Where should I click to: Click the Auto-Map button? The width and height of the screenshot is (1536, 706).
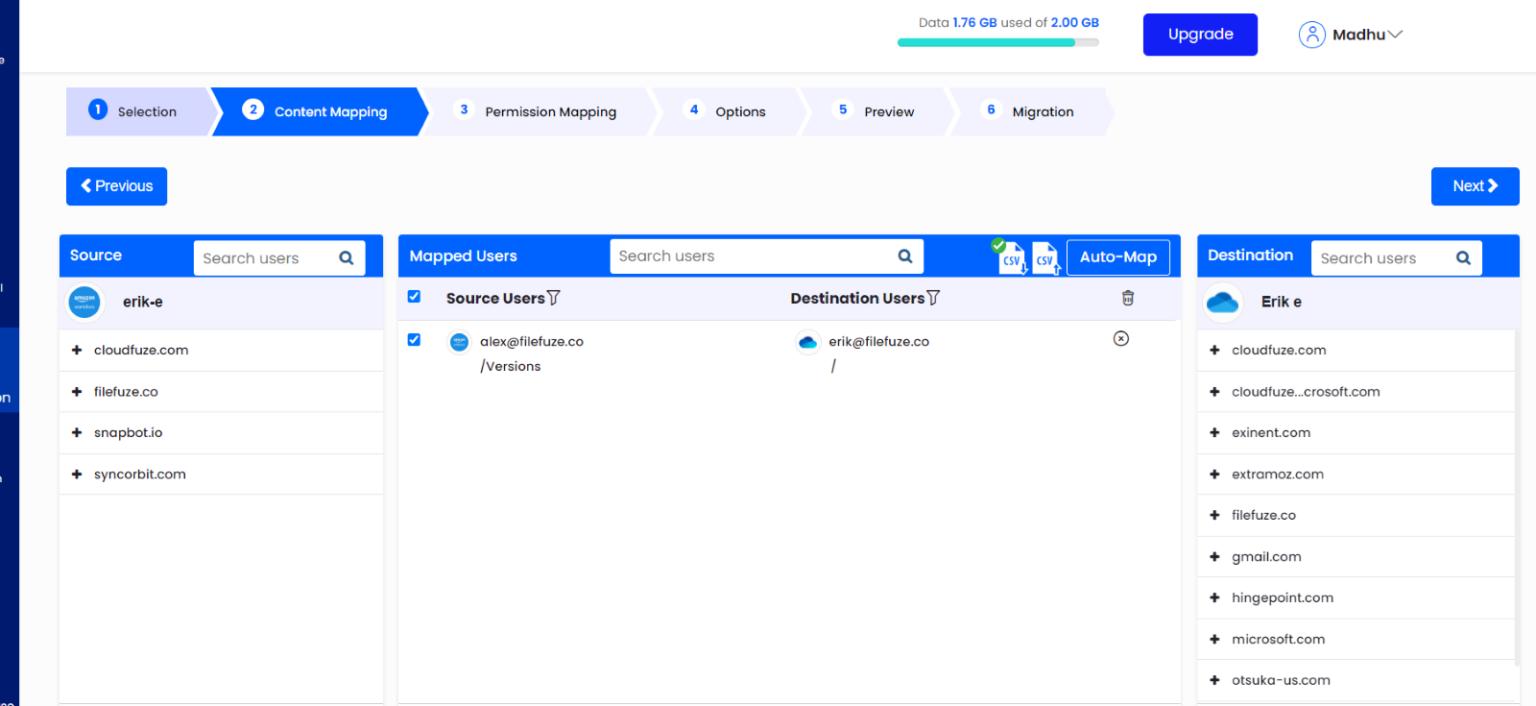(1117, 257)
